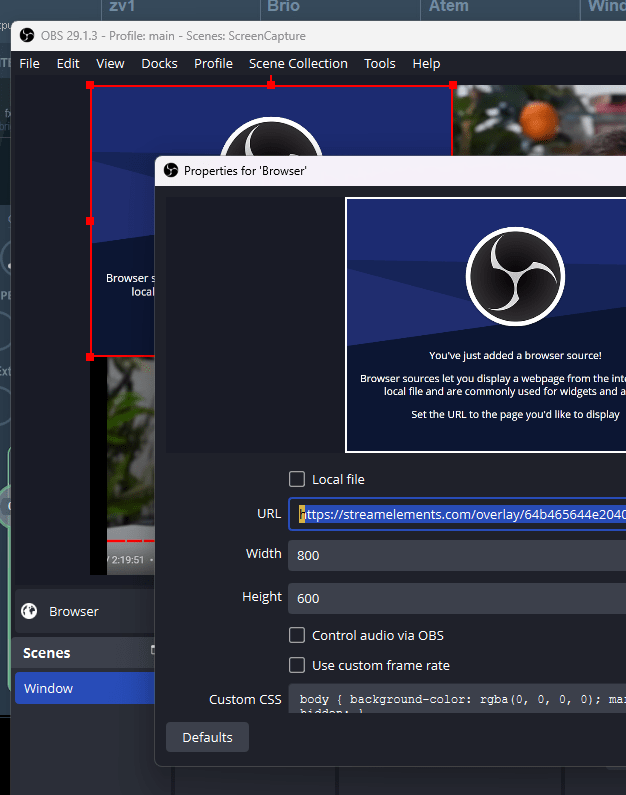Click the OBS 29.1.3 main window title
The height and width of the screenshot is (795, 626).
173,36
